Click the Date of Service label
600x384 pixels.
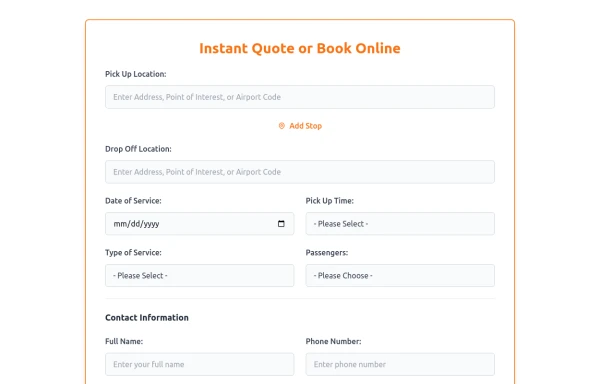[x=133, y=201]
